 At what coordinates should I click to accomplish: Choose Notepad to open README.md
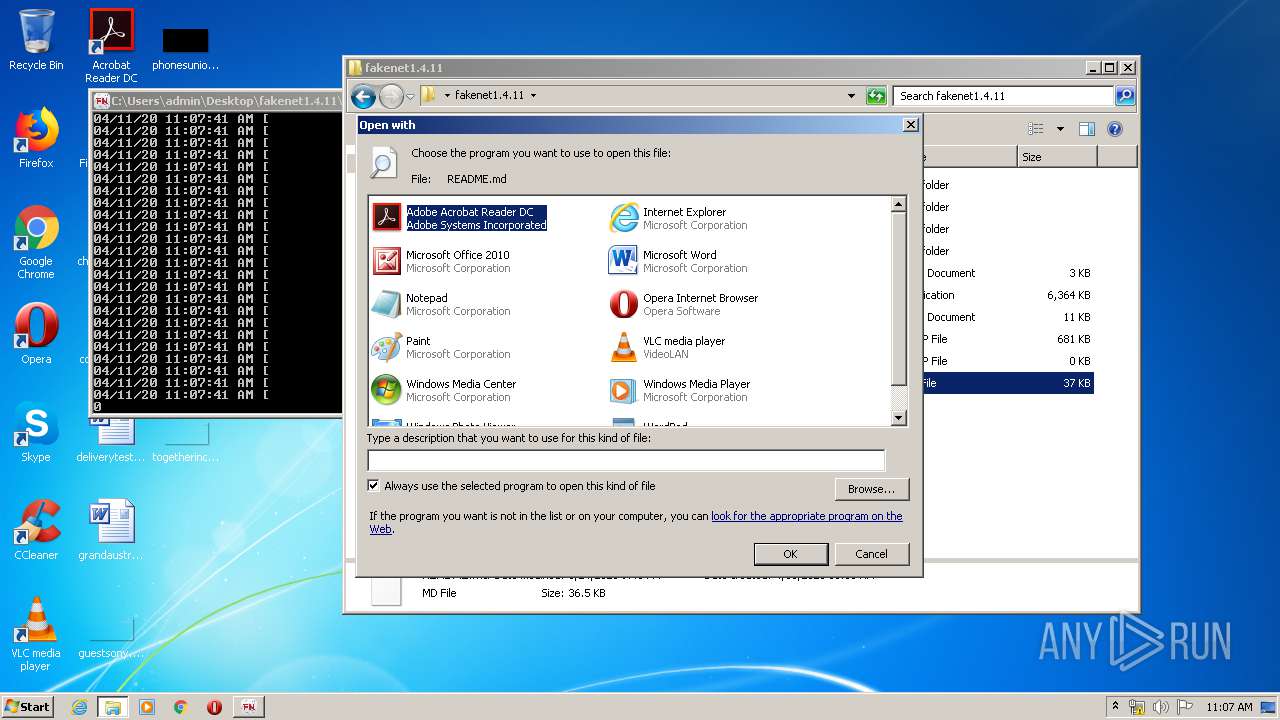click(441, 304)
